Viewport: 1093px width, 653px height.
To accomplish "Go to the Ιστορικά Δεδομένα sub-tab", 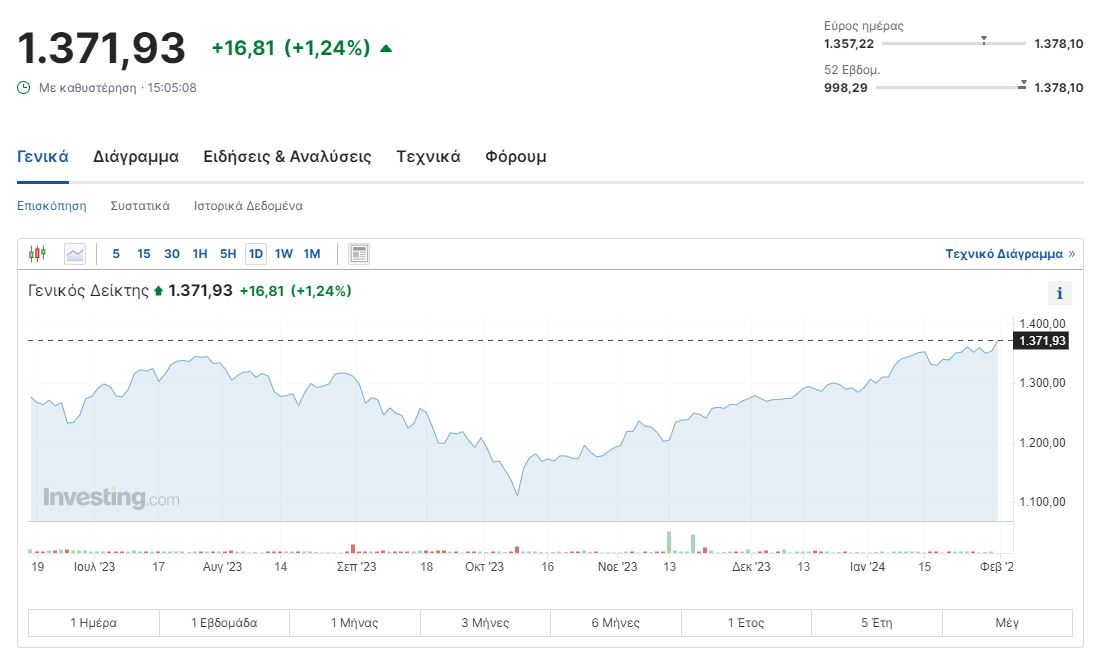I will [x=248, y=206].
